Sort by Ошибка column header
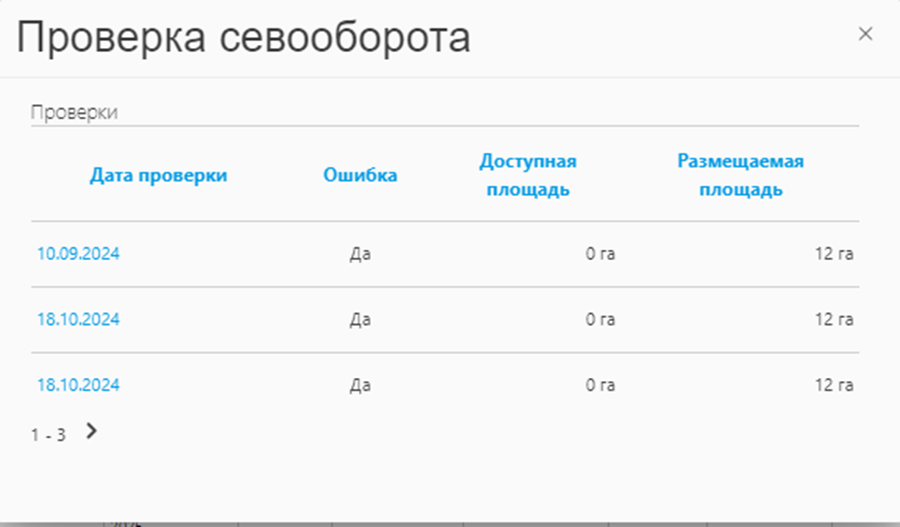Image resolution: width=900 pixels, height=527 pixels. tap(360, 175)
